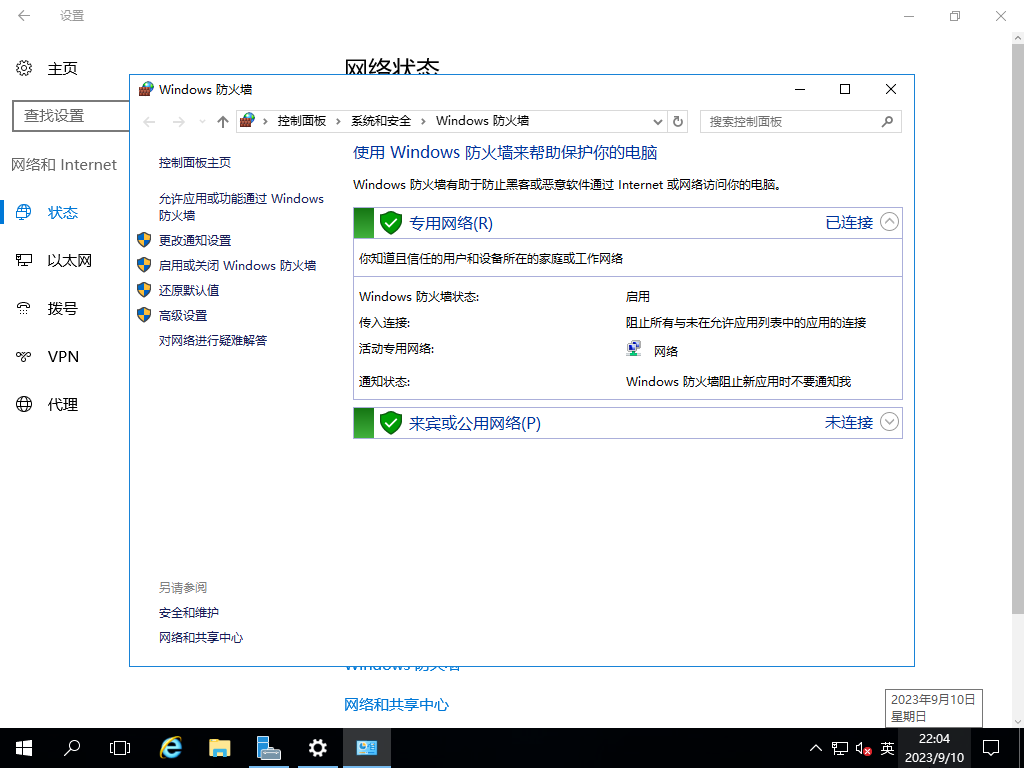Click the Settings window vertical scrollbar
Screen dimensions: 1024x768
pos(1017,327)
